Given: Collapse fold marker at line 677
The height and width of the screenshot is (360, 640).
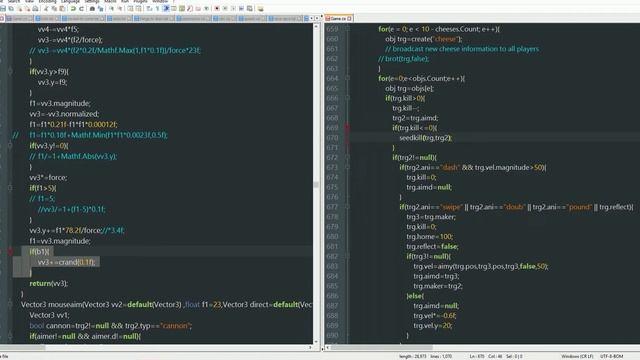Looking at the screenshot, I should coord(347,207).
